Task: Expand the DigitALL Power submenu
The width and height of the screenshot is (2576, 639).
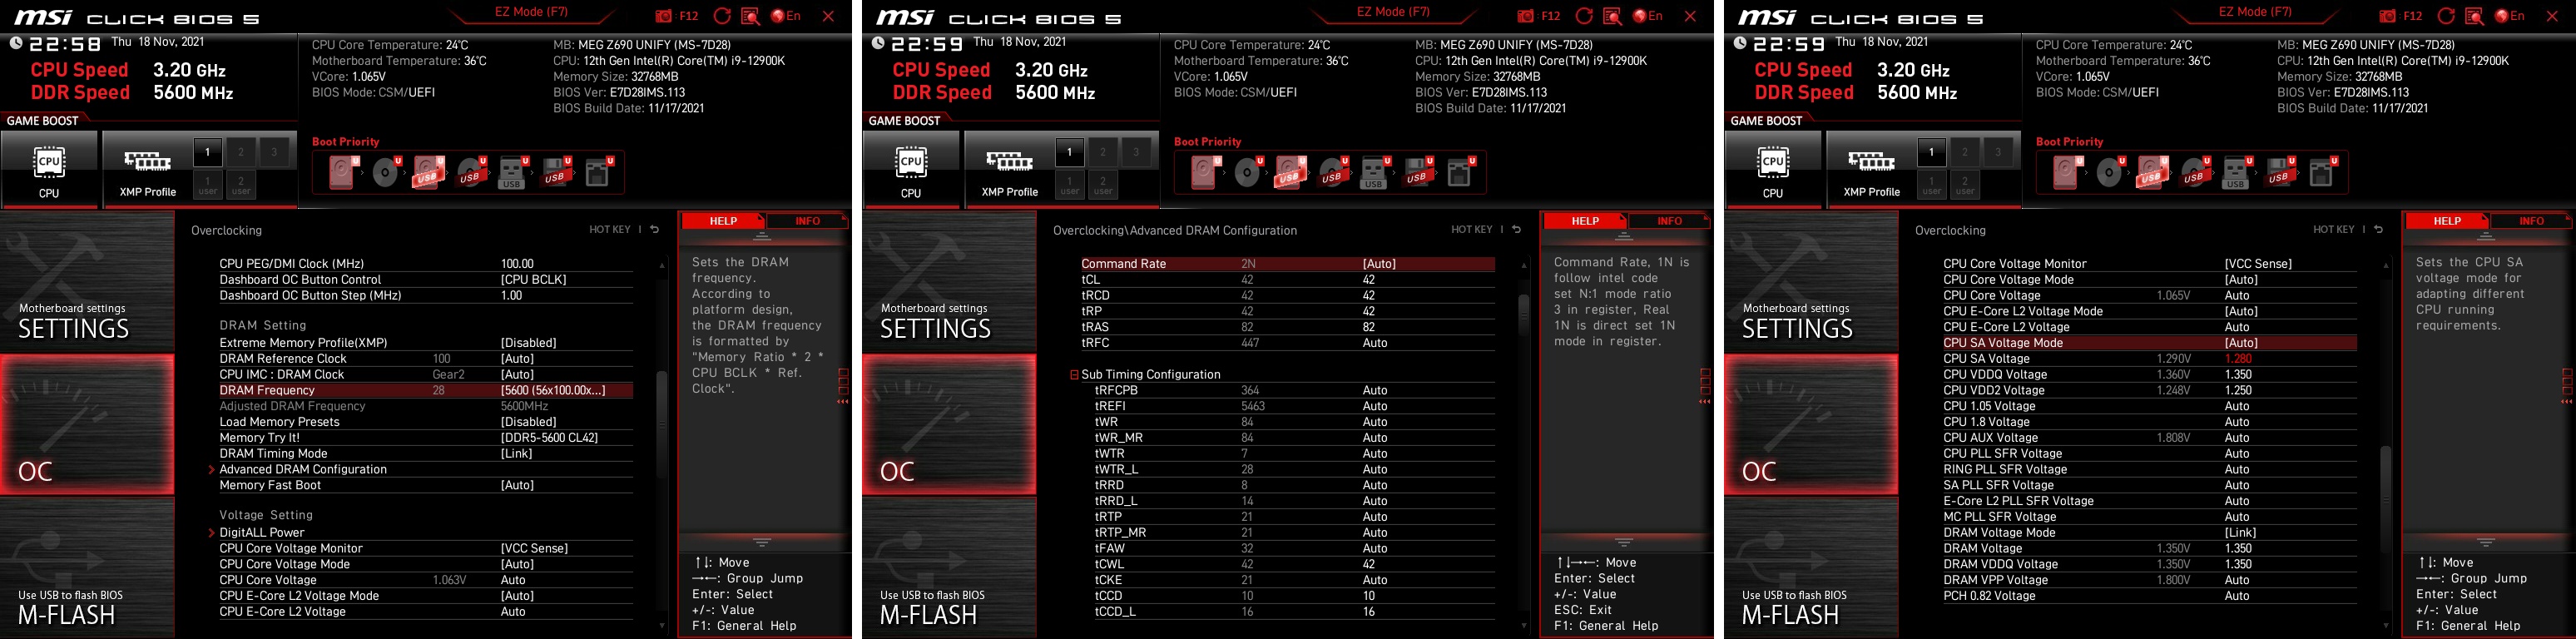Action: click(262, 533)
